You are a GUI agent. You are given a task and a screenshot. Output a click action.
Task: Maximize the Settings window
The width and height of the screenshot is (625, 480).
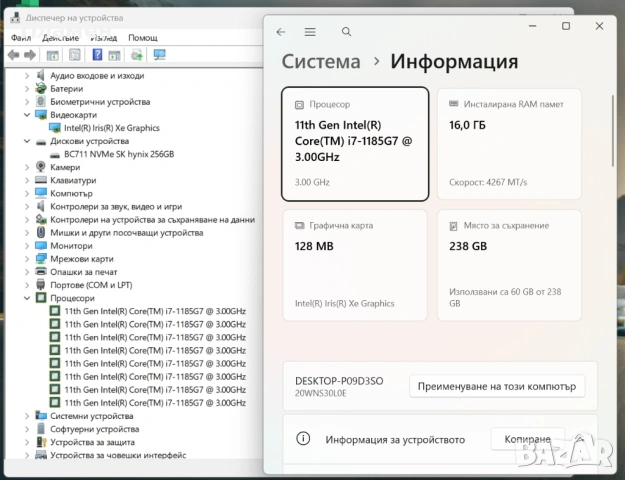(x=566, y=26)
